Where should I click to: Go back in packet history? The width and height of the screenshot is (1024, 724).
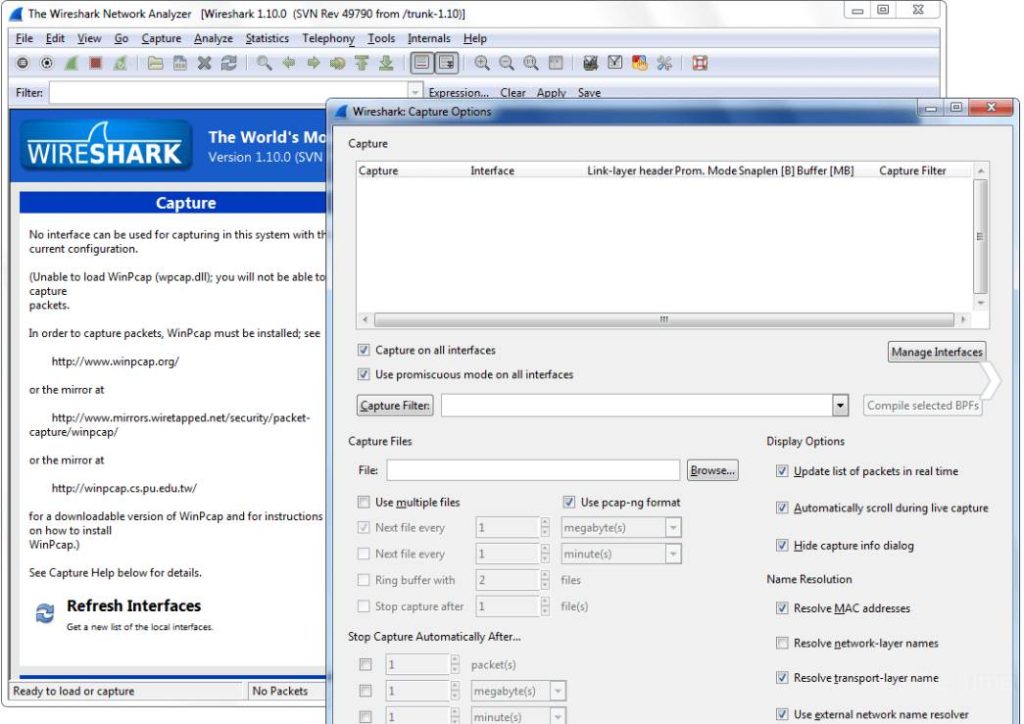point(288,63)
